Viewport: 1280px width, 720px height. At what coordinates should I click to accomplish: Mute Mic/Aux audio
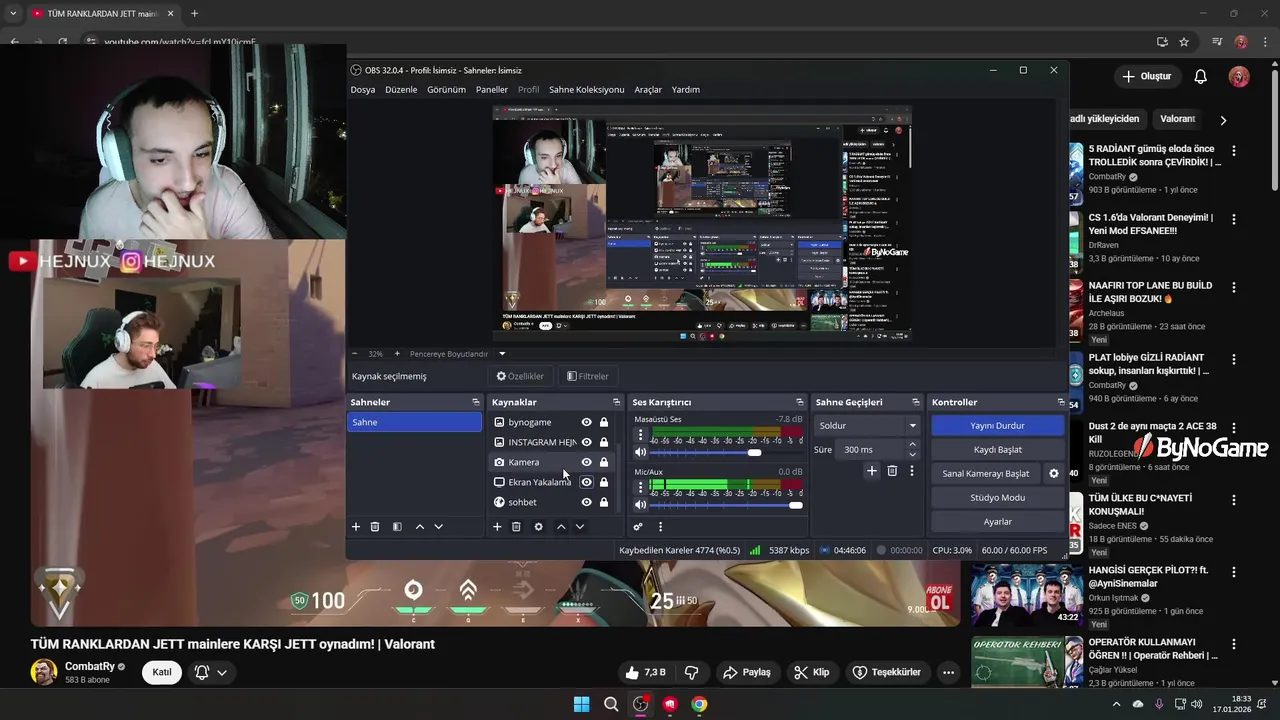641,505
